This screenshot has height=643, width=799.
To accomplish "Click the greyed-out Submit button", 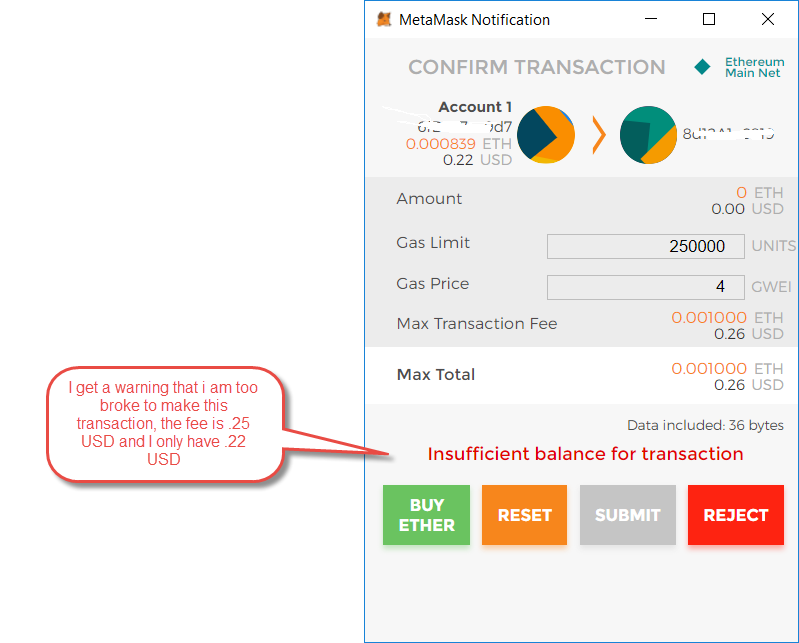I will click(x=628, y=515).
